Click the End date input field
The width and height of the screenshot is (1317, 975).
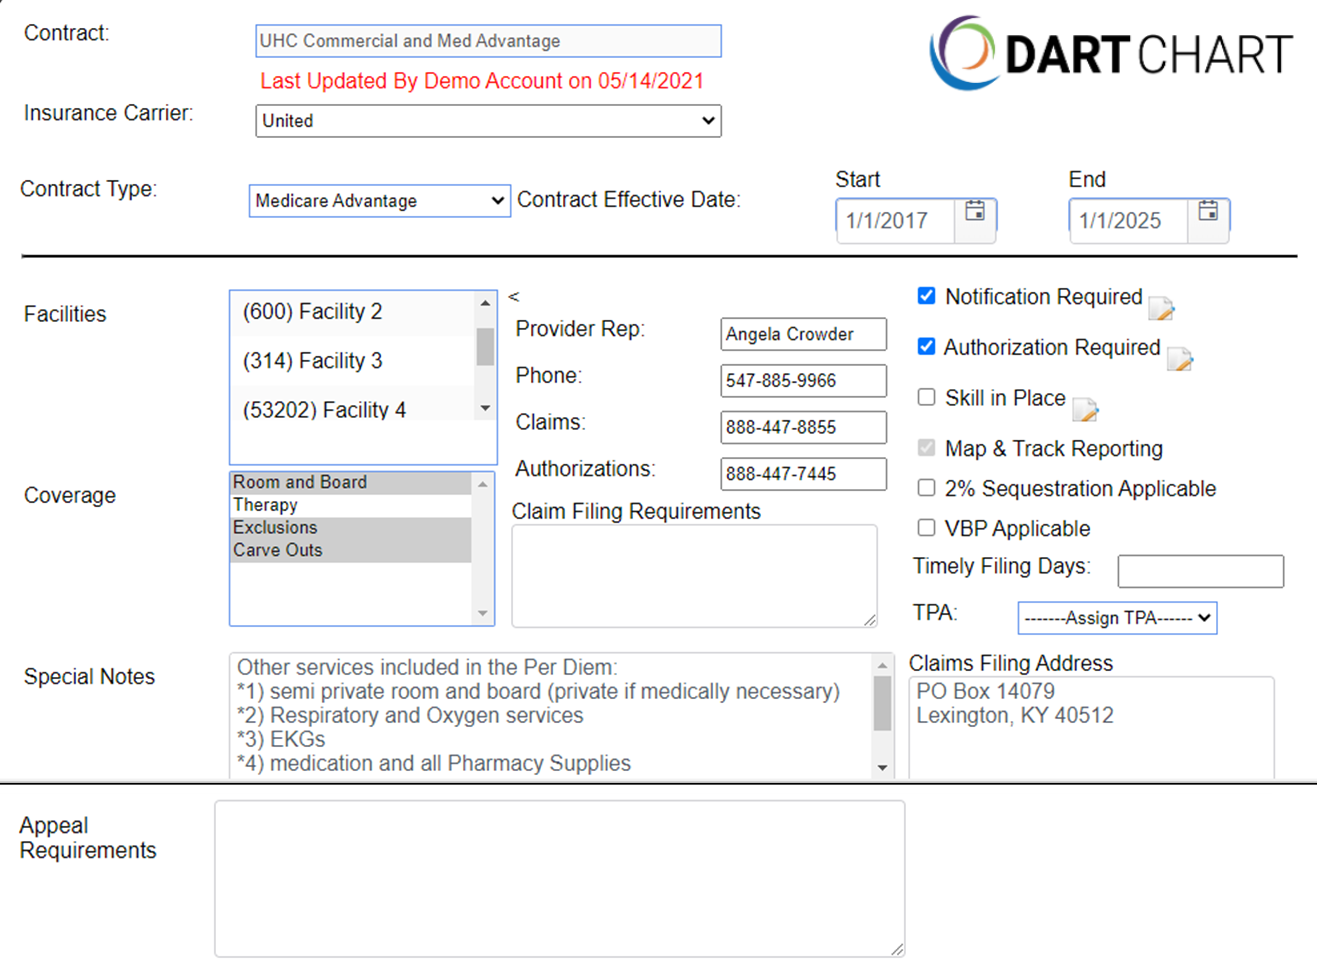coord(1129,221)
